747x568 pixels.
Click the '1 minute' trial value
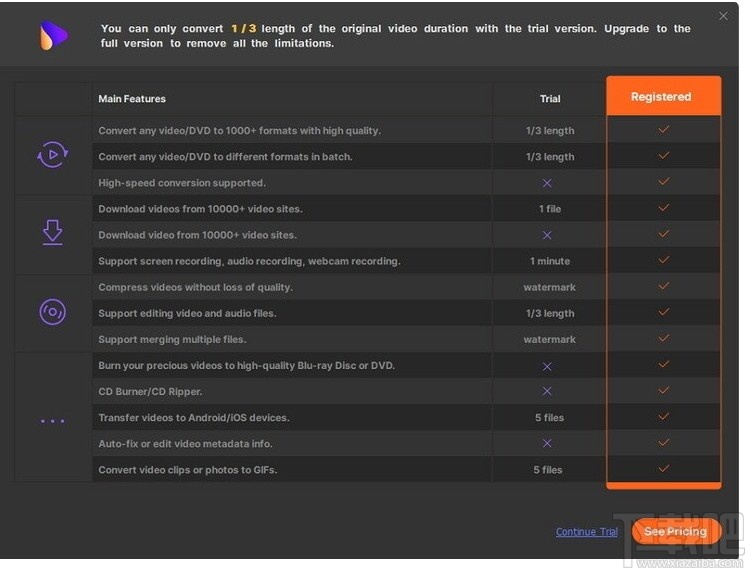click(550, 261)
